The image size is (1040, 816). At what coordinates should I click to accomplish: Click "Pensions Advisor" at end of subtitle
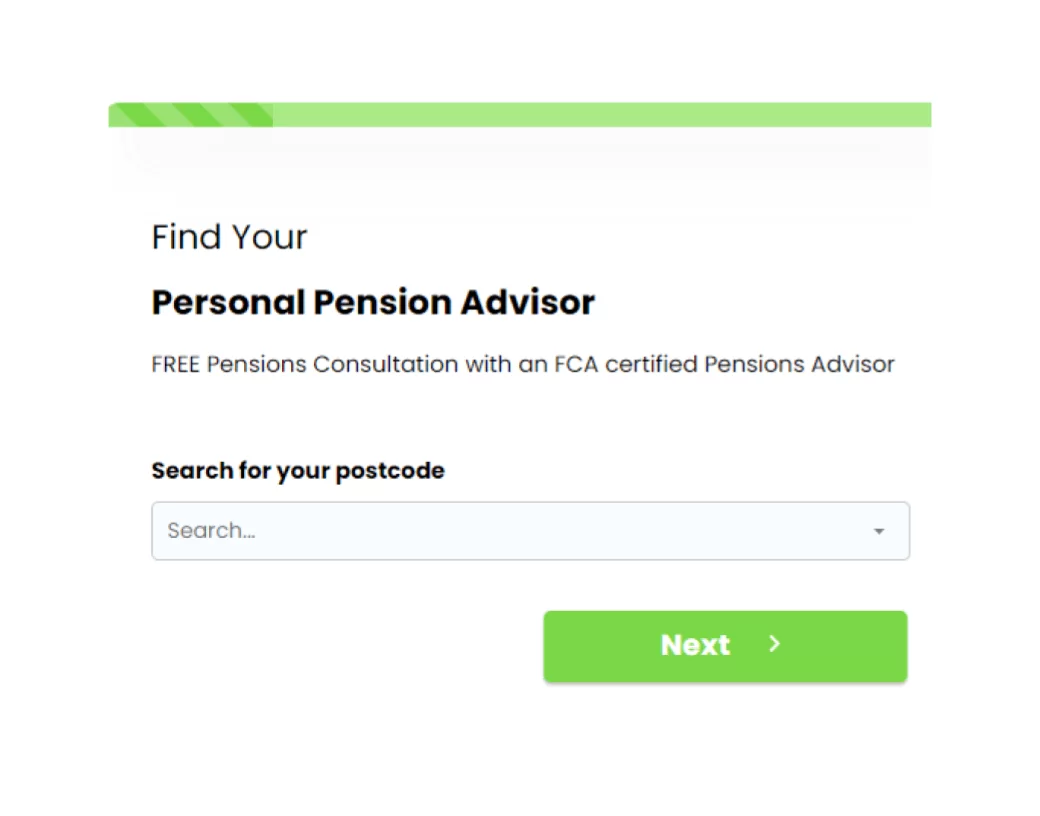coord(799,364)
